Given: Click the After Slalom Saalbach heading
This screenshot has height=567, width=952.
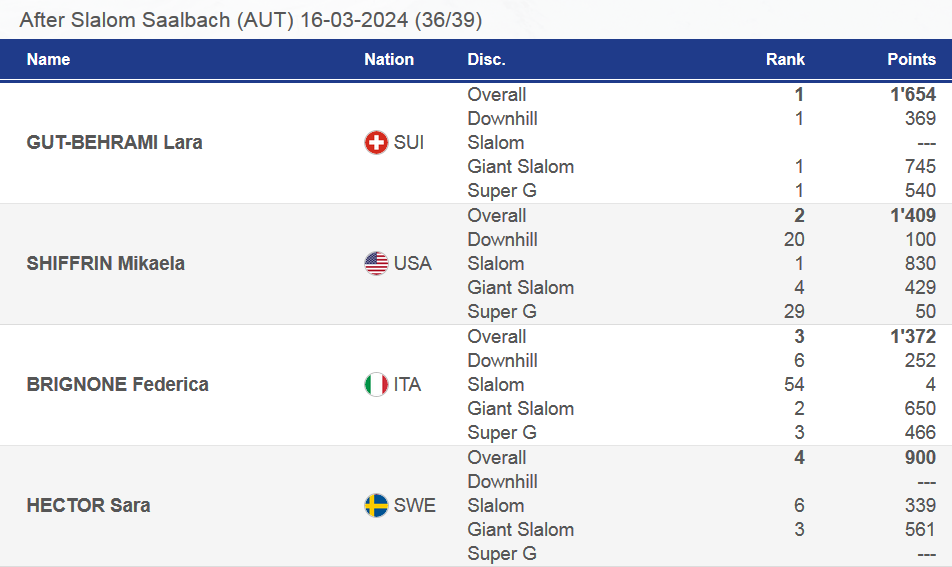Looking at the screenshot, I should [x=251, y=20].
